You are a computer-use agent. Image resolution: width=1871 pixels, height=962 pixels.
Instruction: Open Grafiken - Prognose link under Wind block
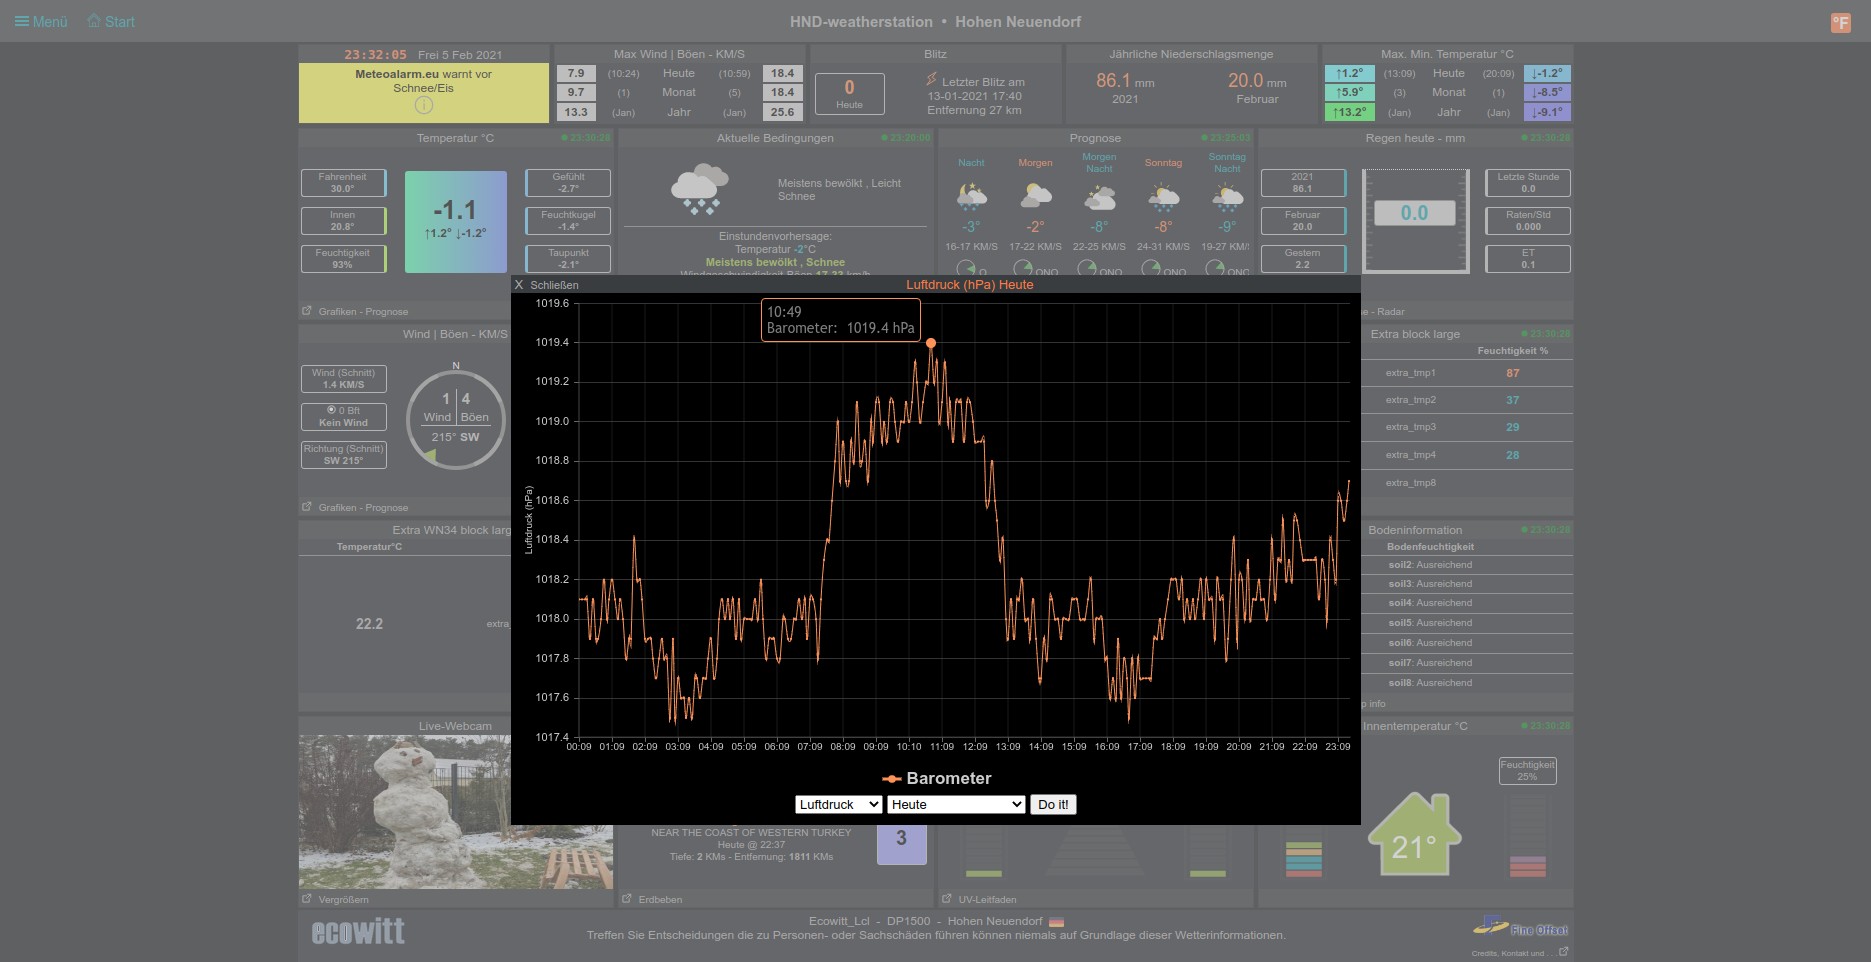pos(356,507)
